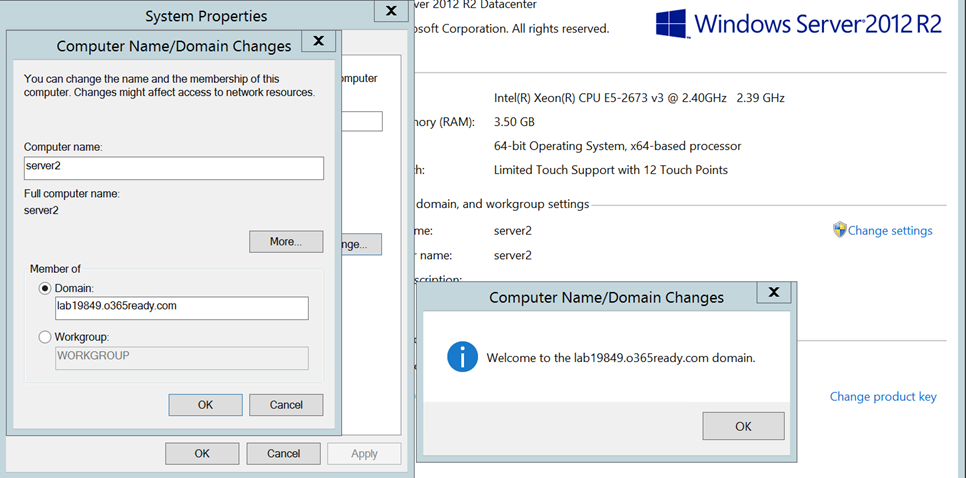966x478 pixels.
Task: Click OK in the Welcome domain message
Action: (743, 426)
